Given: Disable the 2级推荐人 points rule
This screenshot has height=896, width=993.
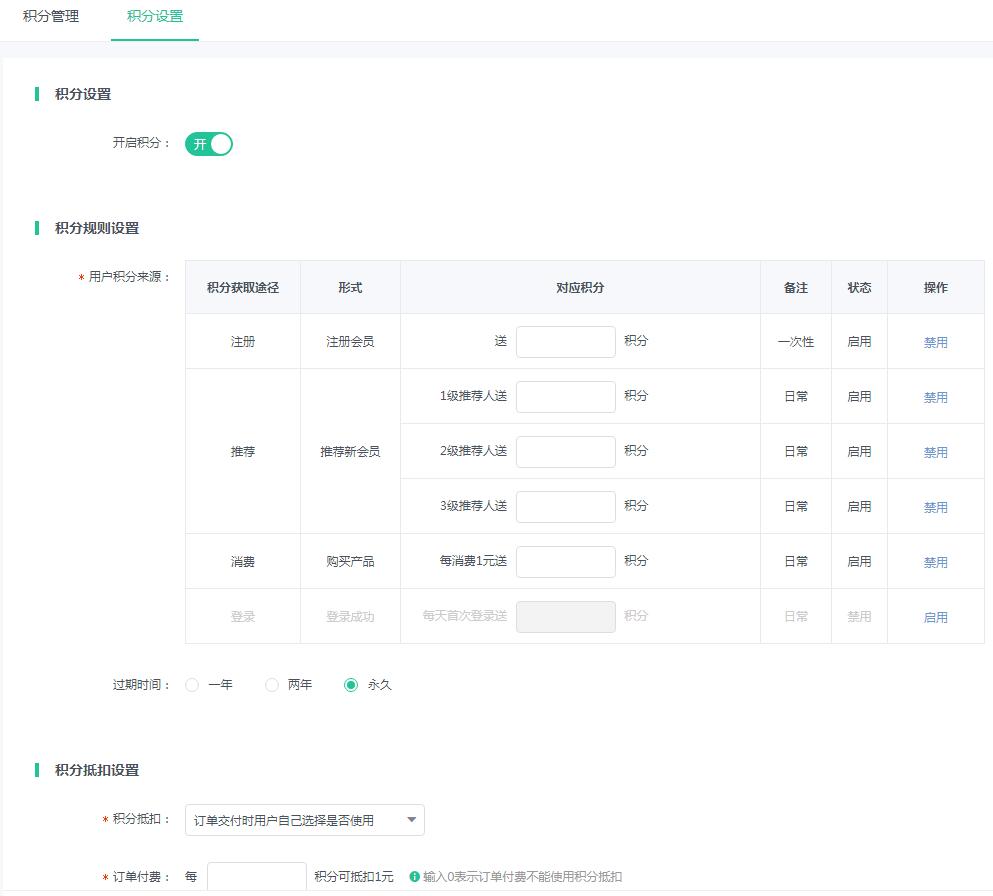Looking at the screenshot, I should [935, 452].
